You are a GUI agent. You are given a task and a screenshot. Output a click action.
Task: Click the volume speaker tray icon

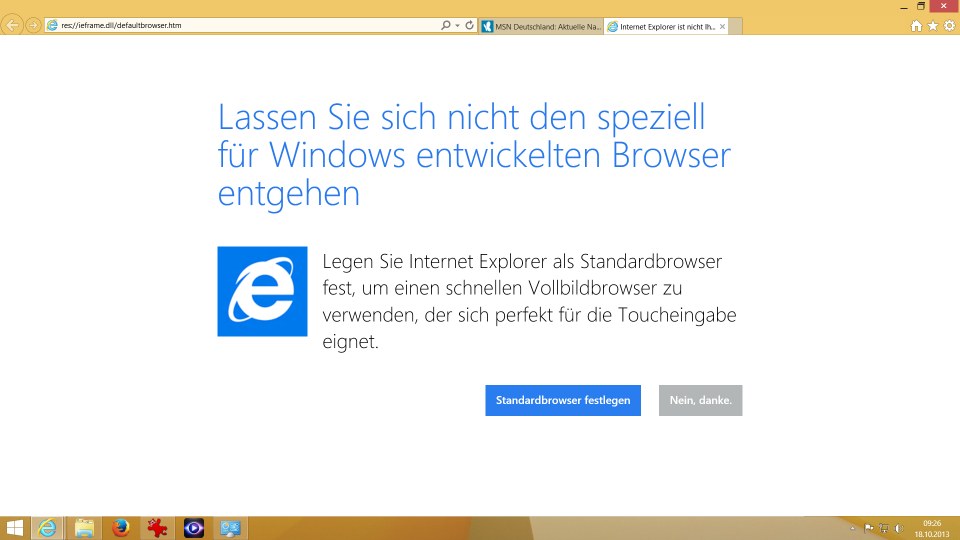(899, 528)
